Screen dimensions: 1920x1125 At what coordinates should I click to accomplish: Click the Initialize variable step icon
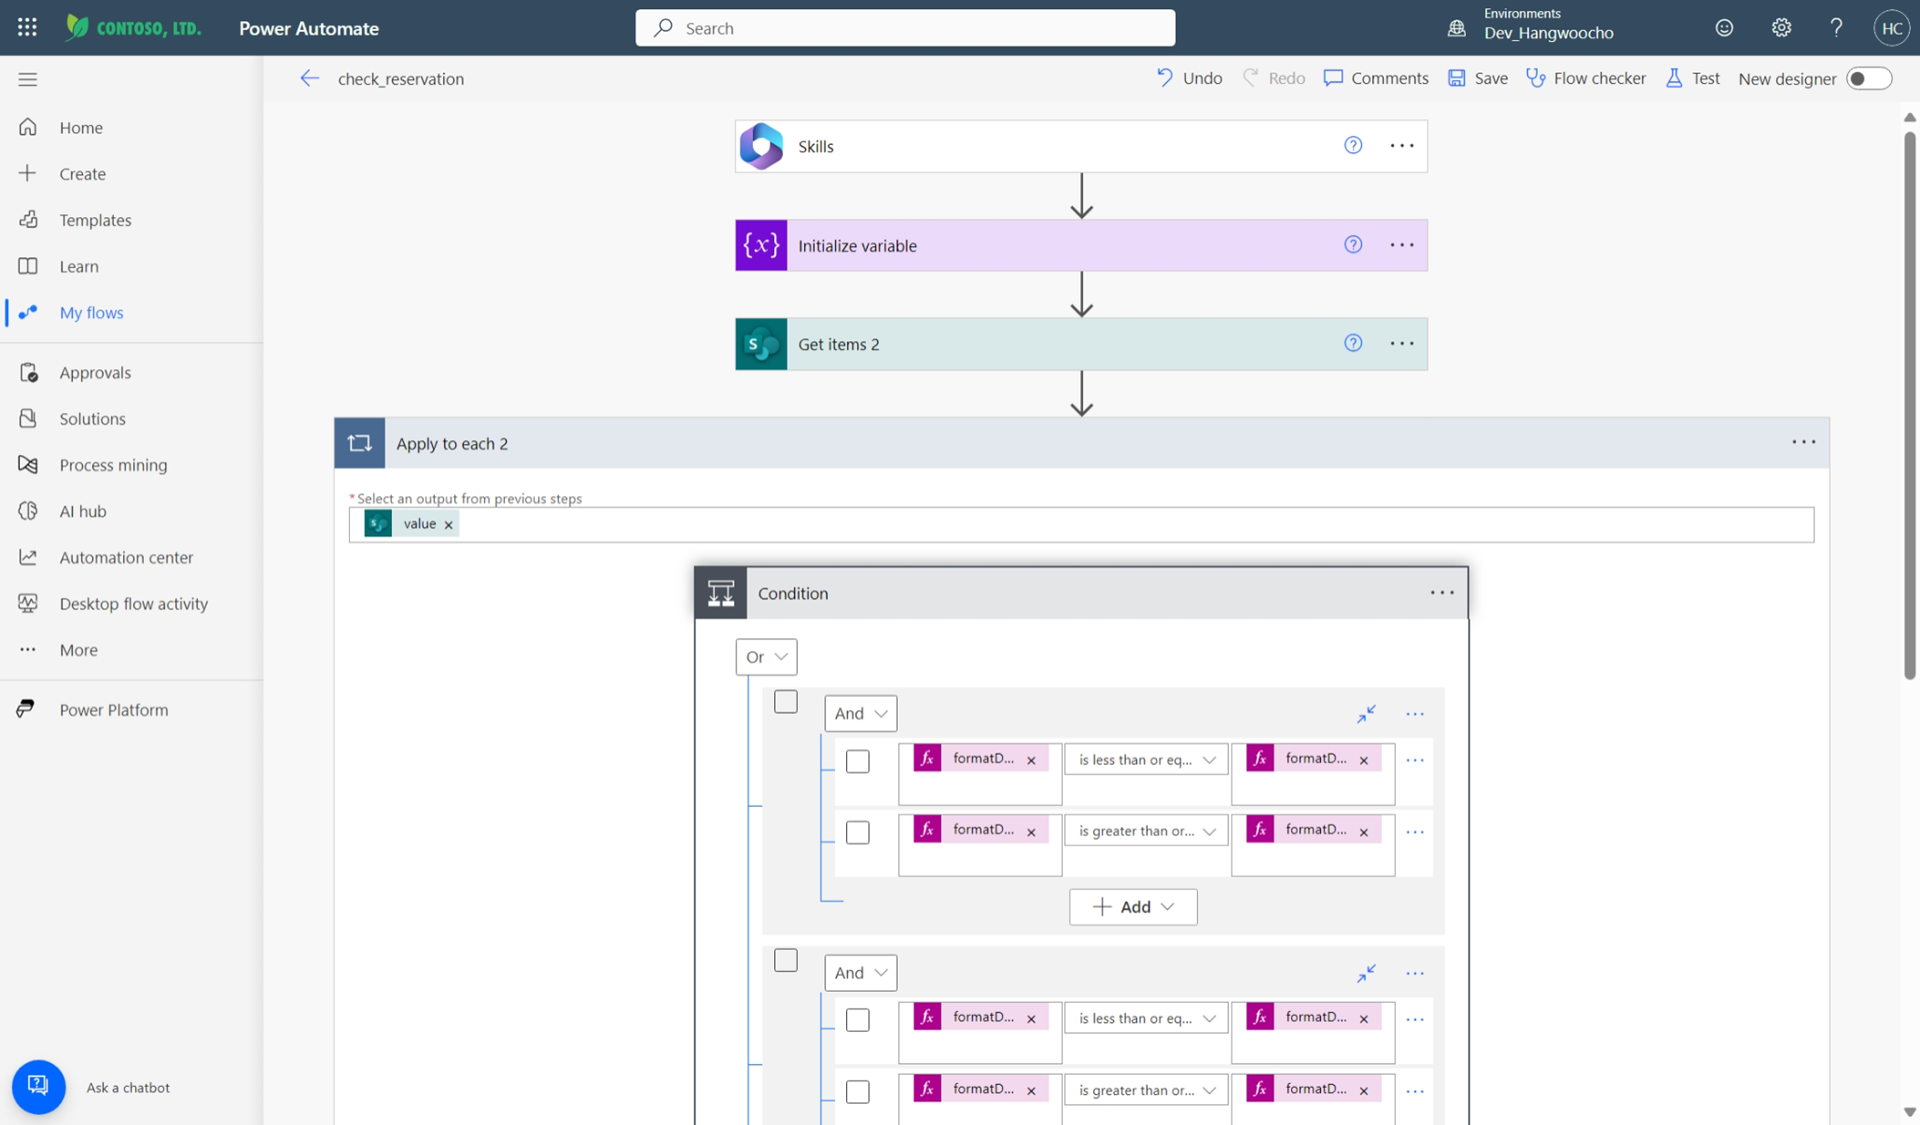[761, 245]
